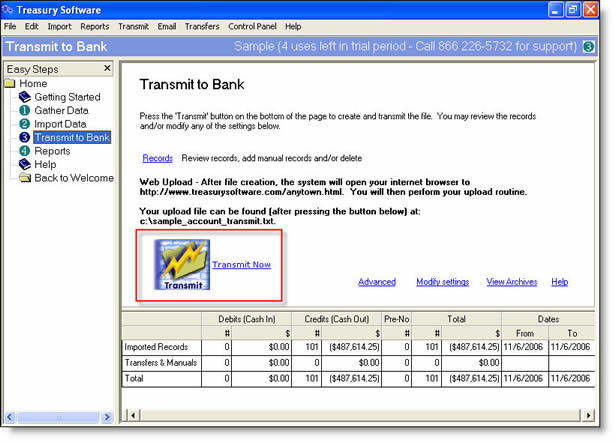Viewport: 616px width, 443px height.
Task: Click the From date column header
Action: click(x=525, y=333)
